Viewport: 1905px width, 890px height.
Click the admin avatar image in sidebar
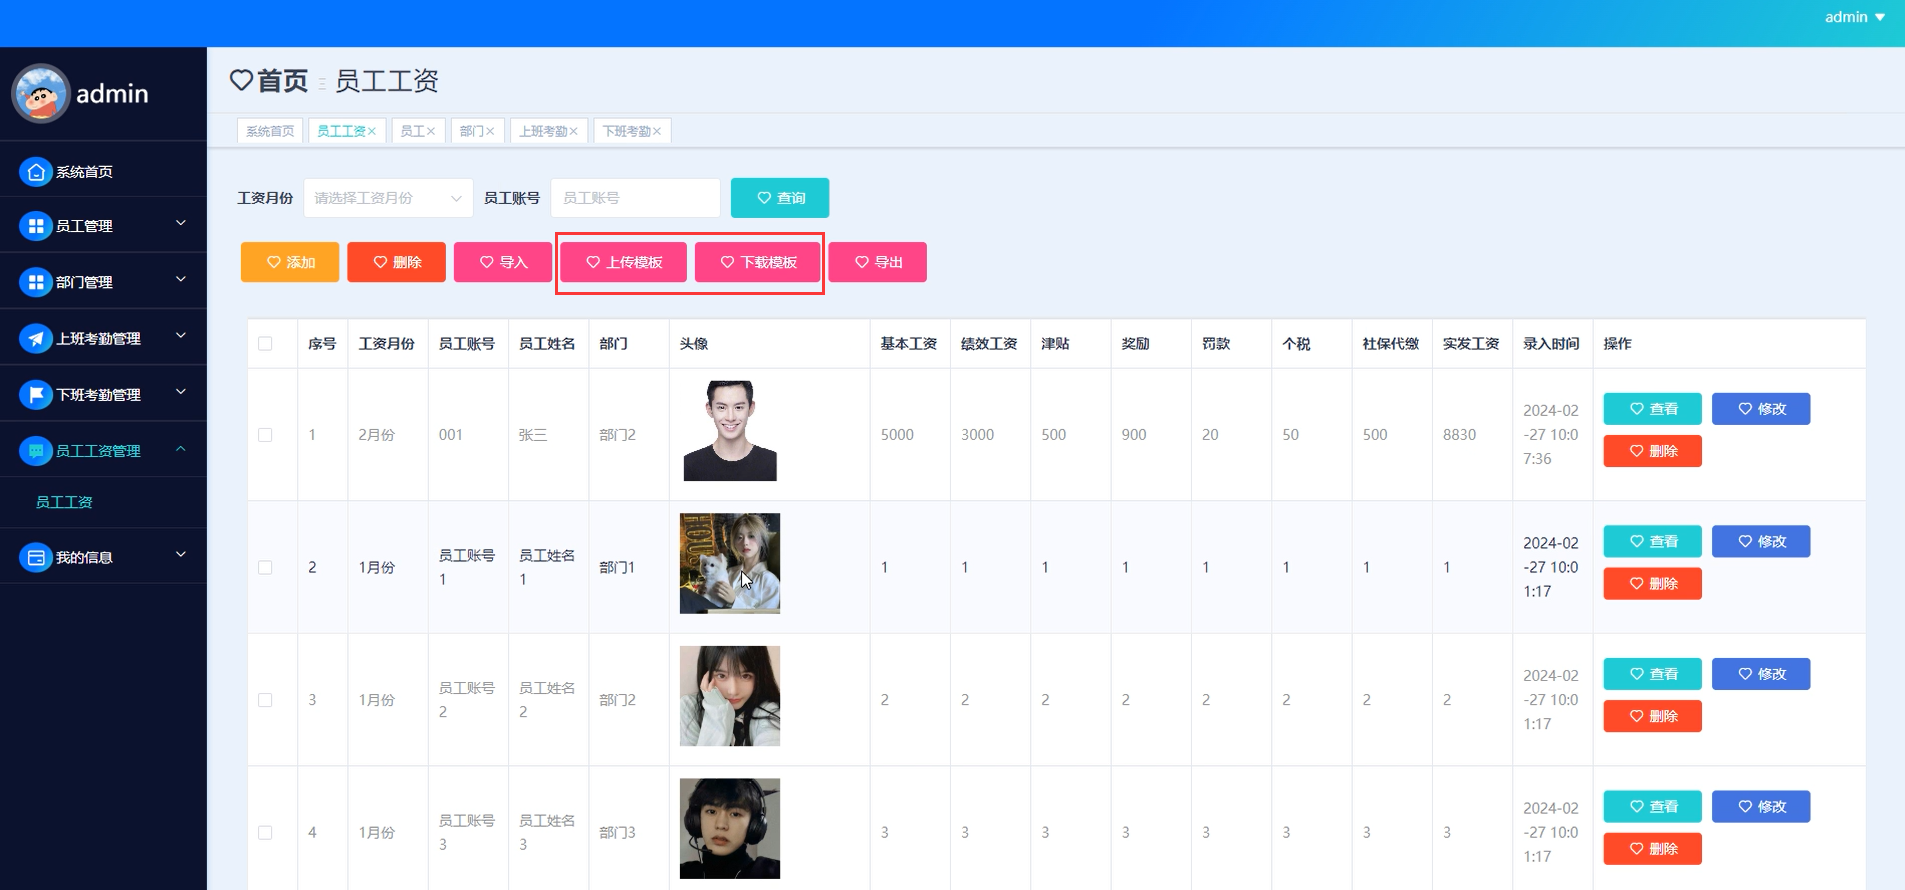point(41,94)
